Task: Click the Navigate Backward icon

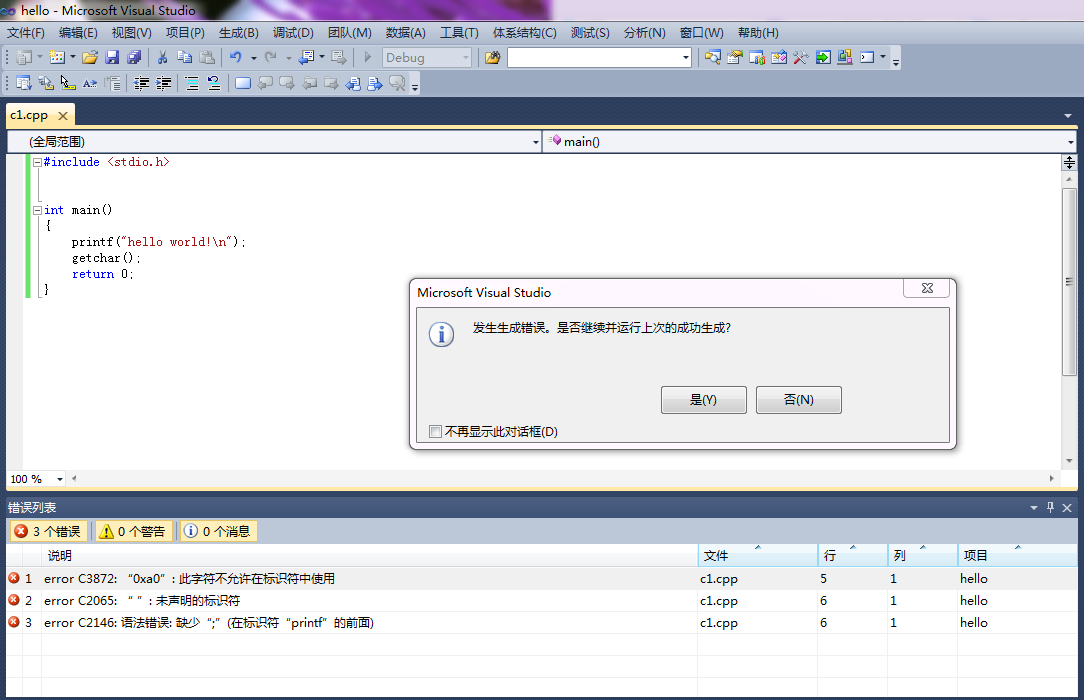Action: [x=306, y=57]
